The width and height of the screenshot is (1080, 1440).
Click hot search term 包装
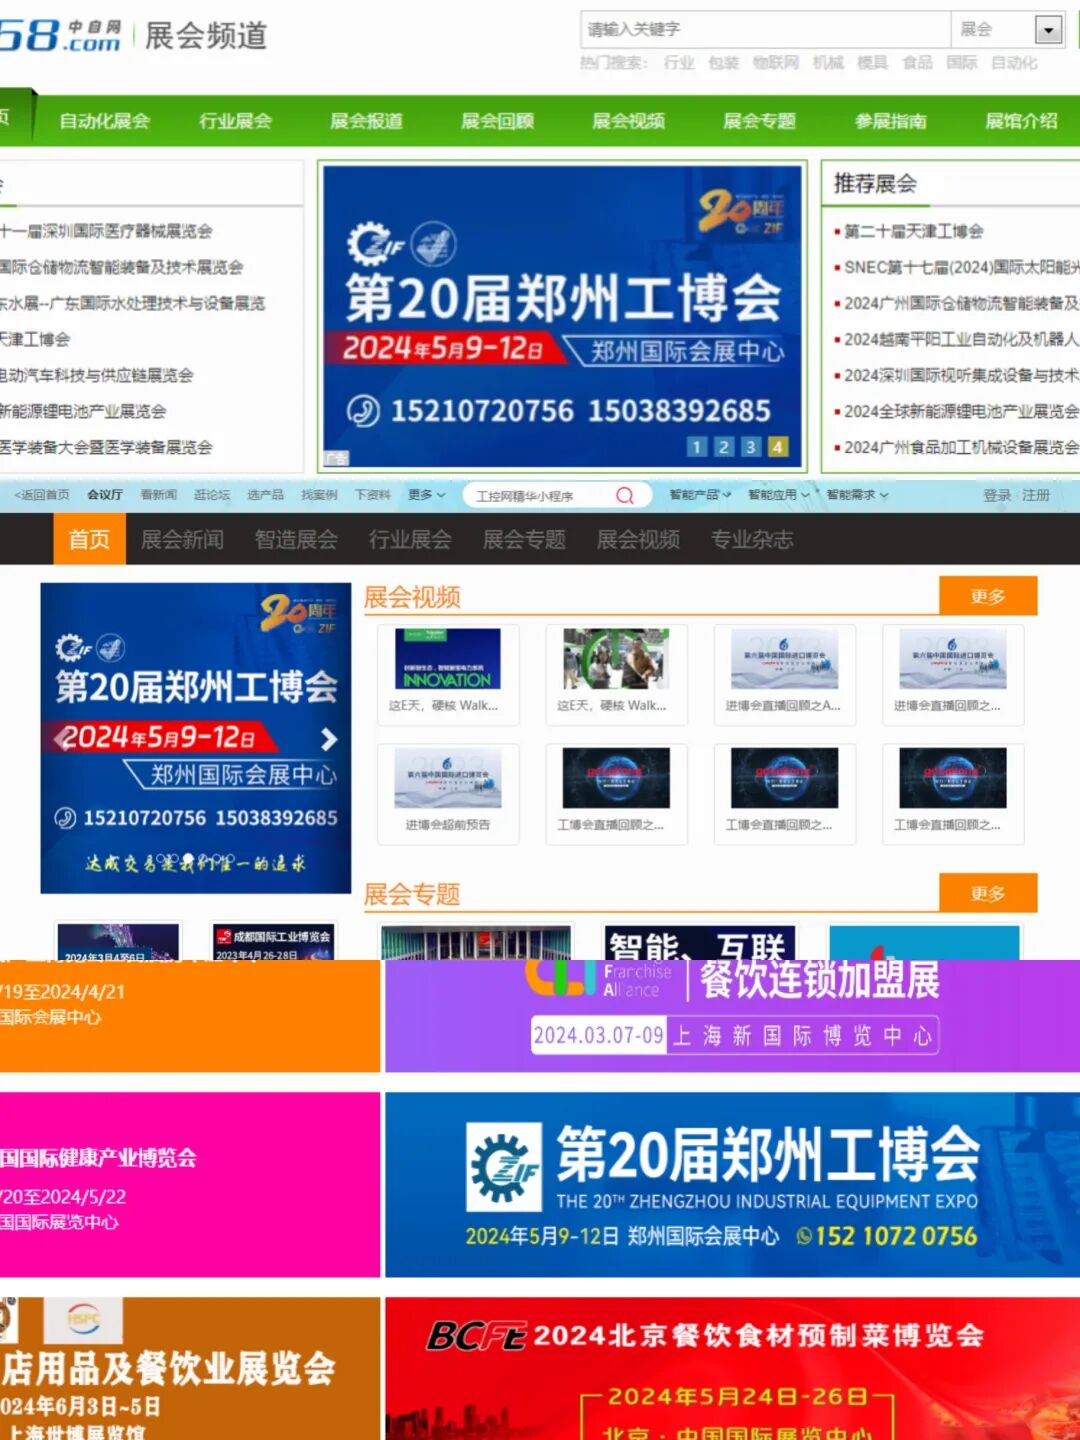723,62
